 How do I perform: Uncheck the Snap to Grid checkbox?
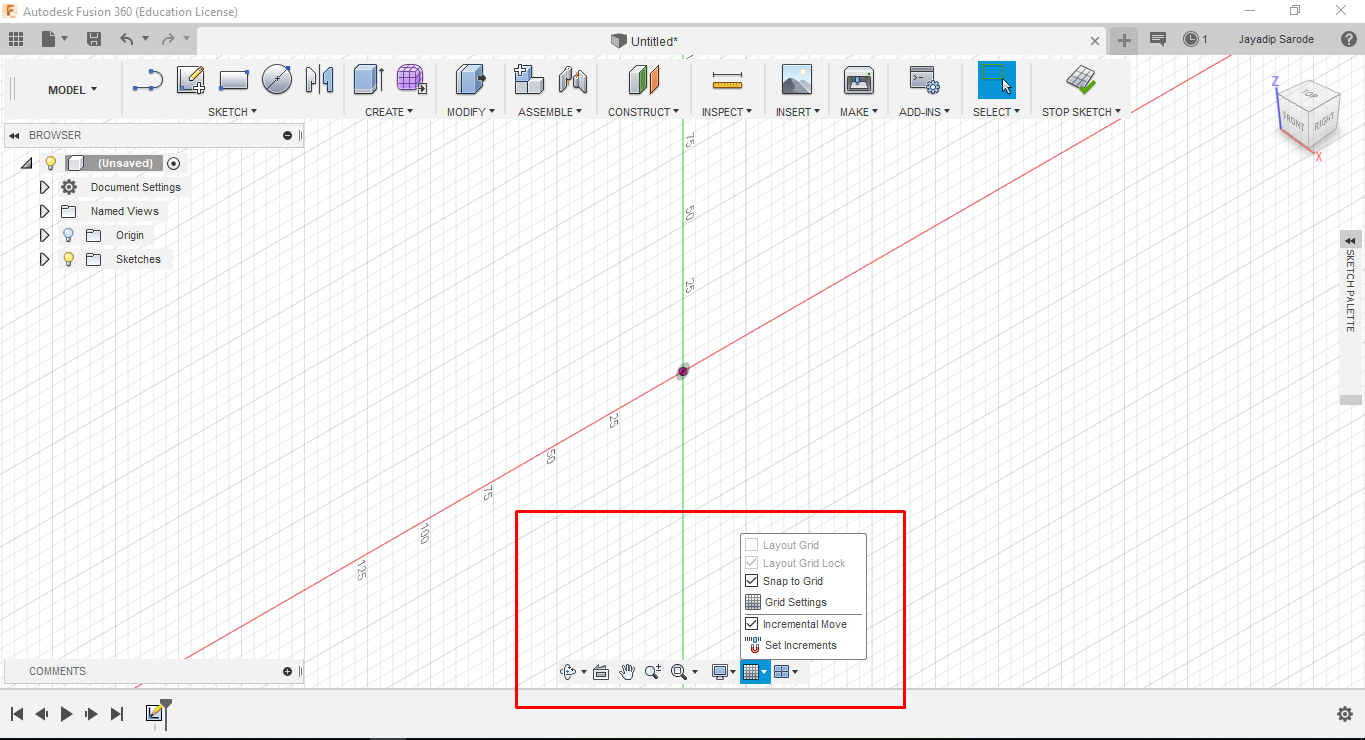coord(752,581)
